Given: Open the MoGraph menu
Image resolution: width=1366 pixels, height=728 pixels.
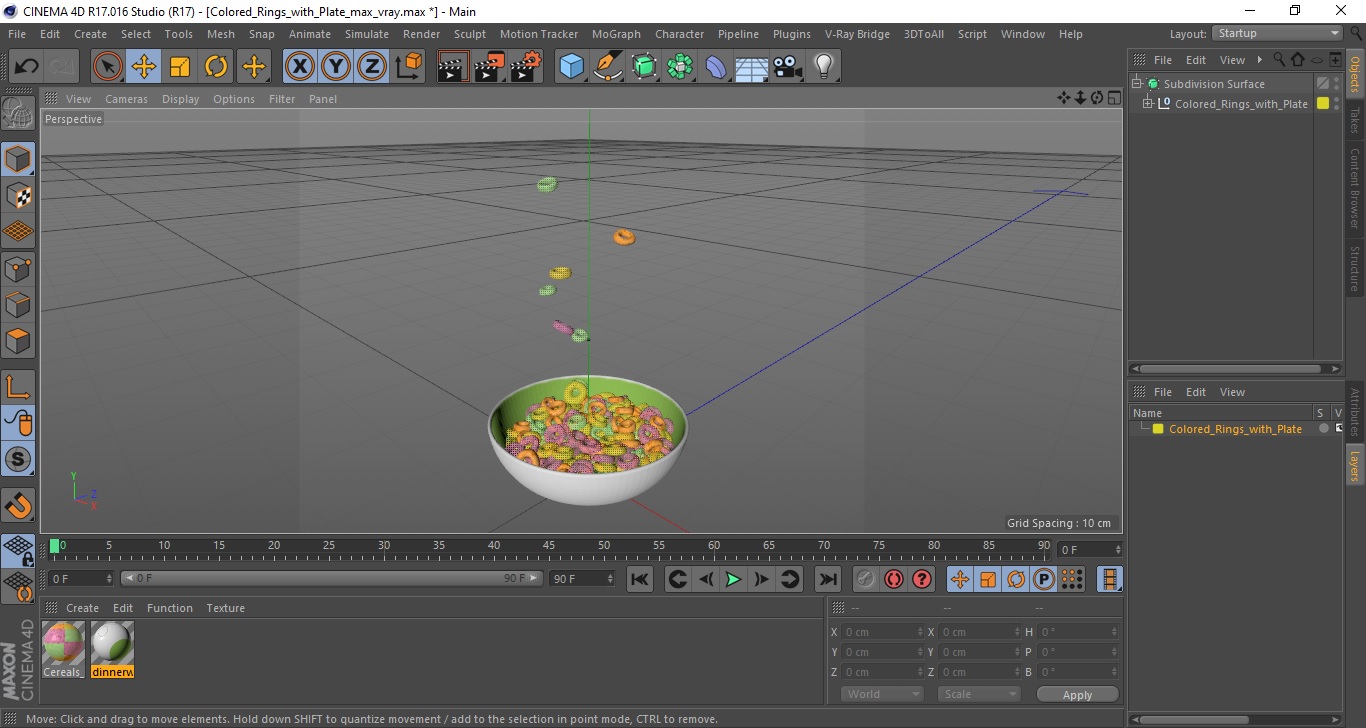Looking at the screenshot, I should (x=616, y=34).
